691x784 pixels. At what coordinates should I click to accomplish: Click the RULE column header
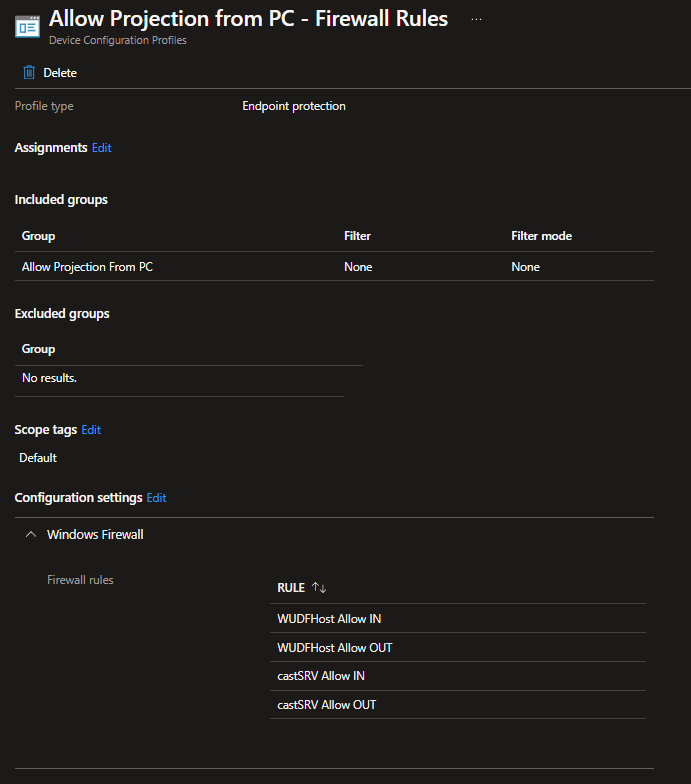[291, 588]
